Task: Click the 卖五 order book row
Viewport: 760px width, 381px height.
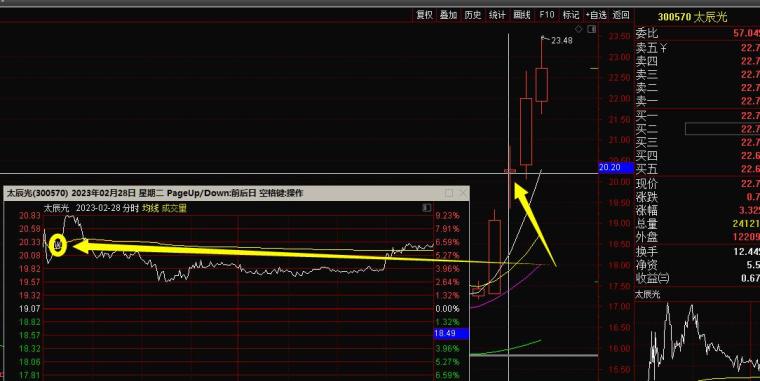Action: 697,48
